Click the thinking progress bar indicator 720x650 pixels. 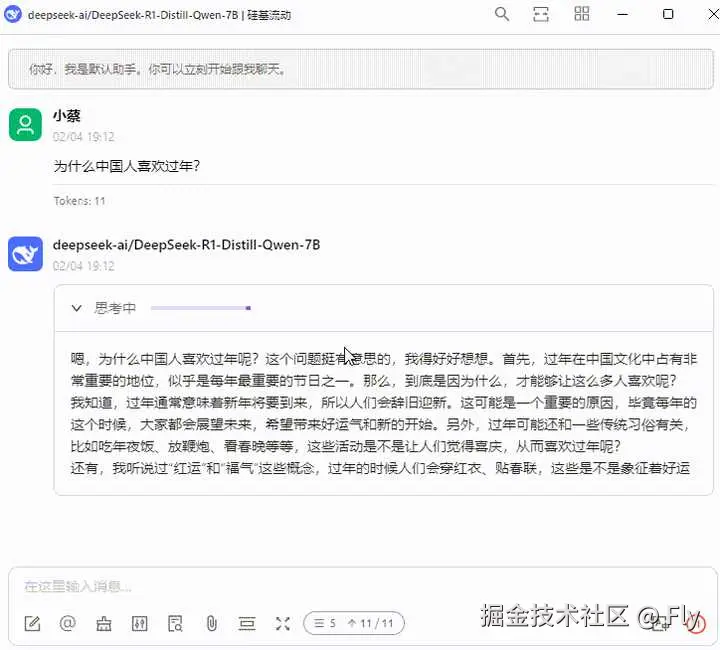click(201, 308)
